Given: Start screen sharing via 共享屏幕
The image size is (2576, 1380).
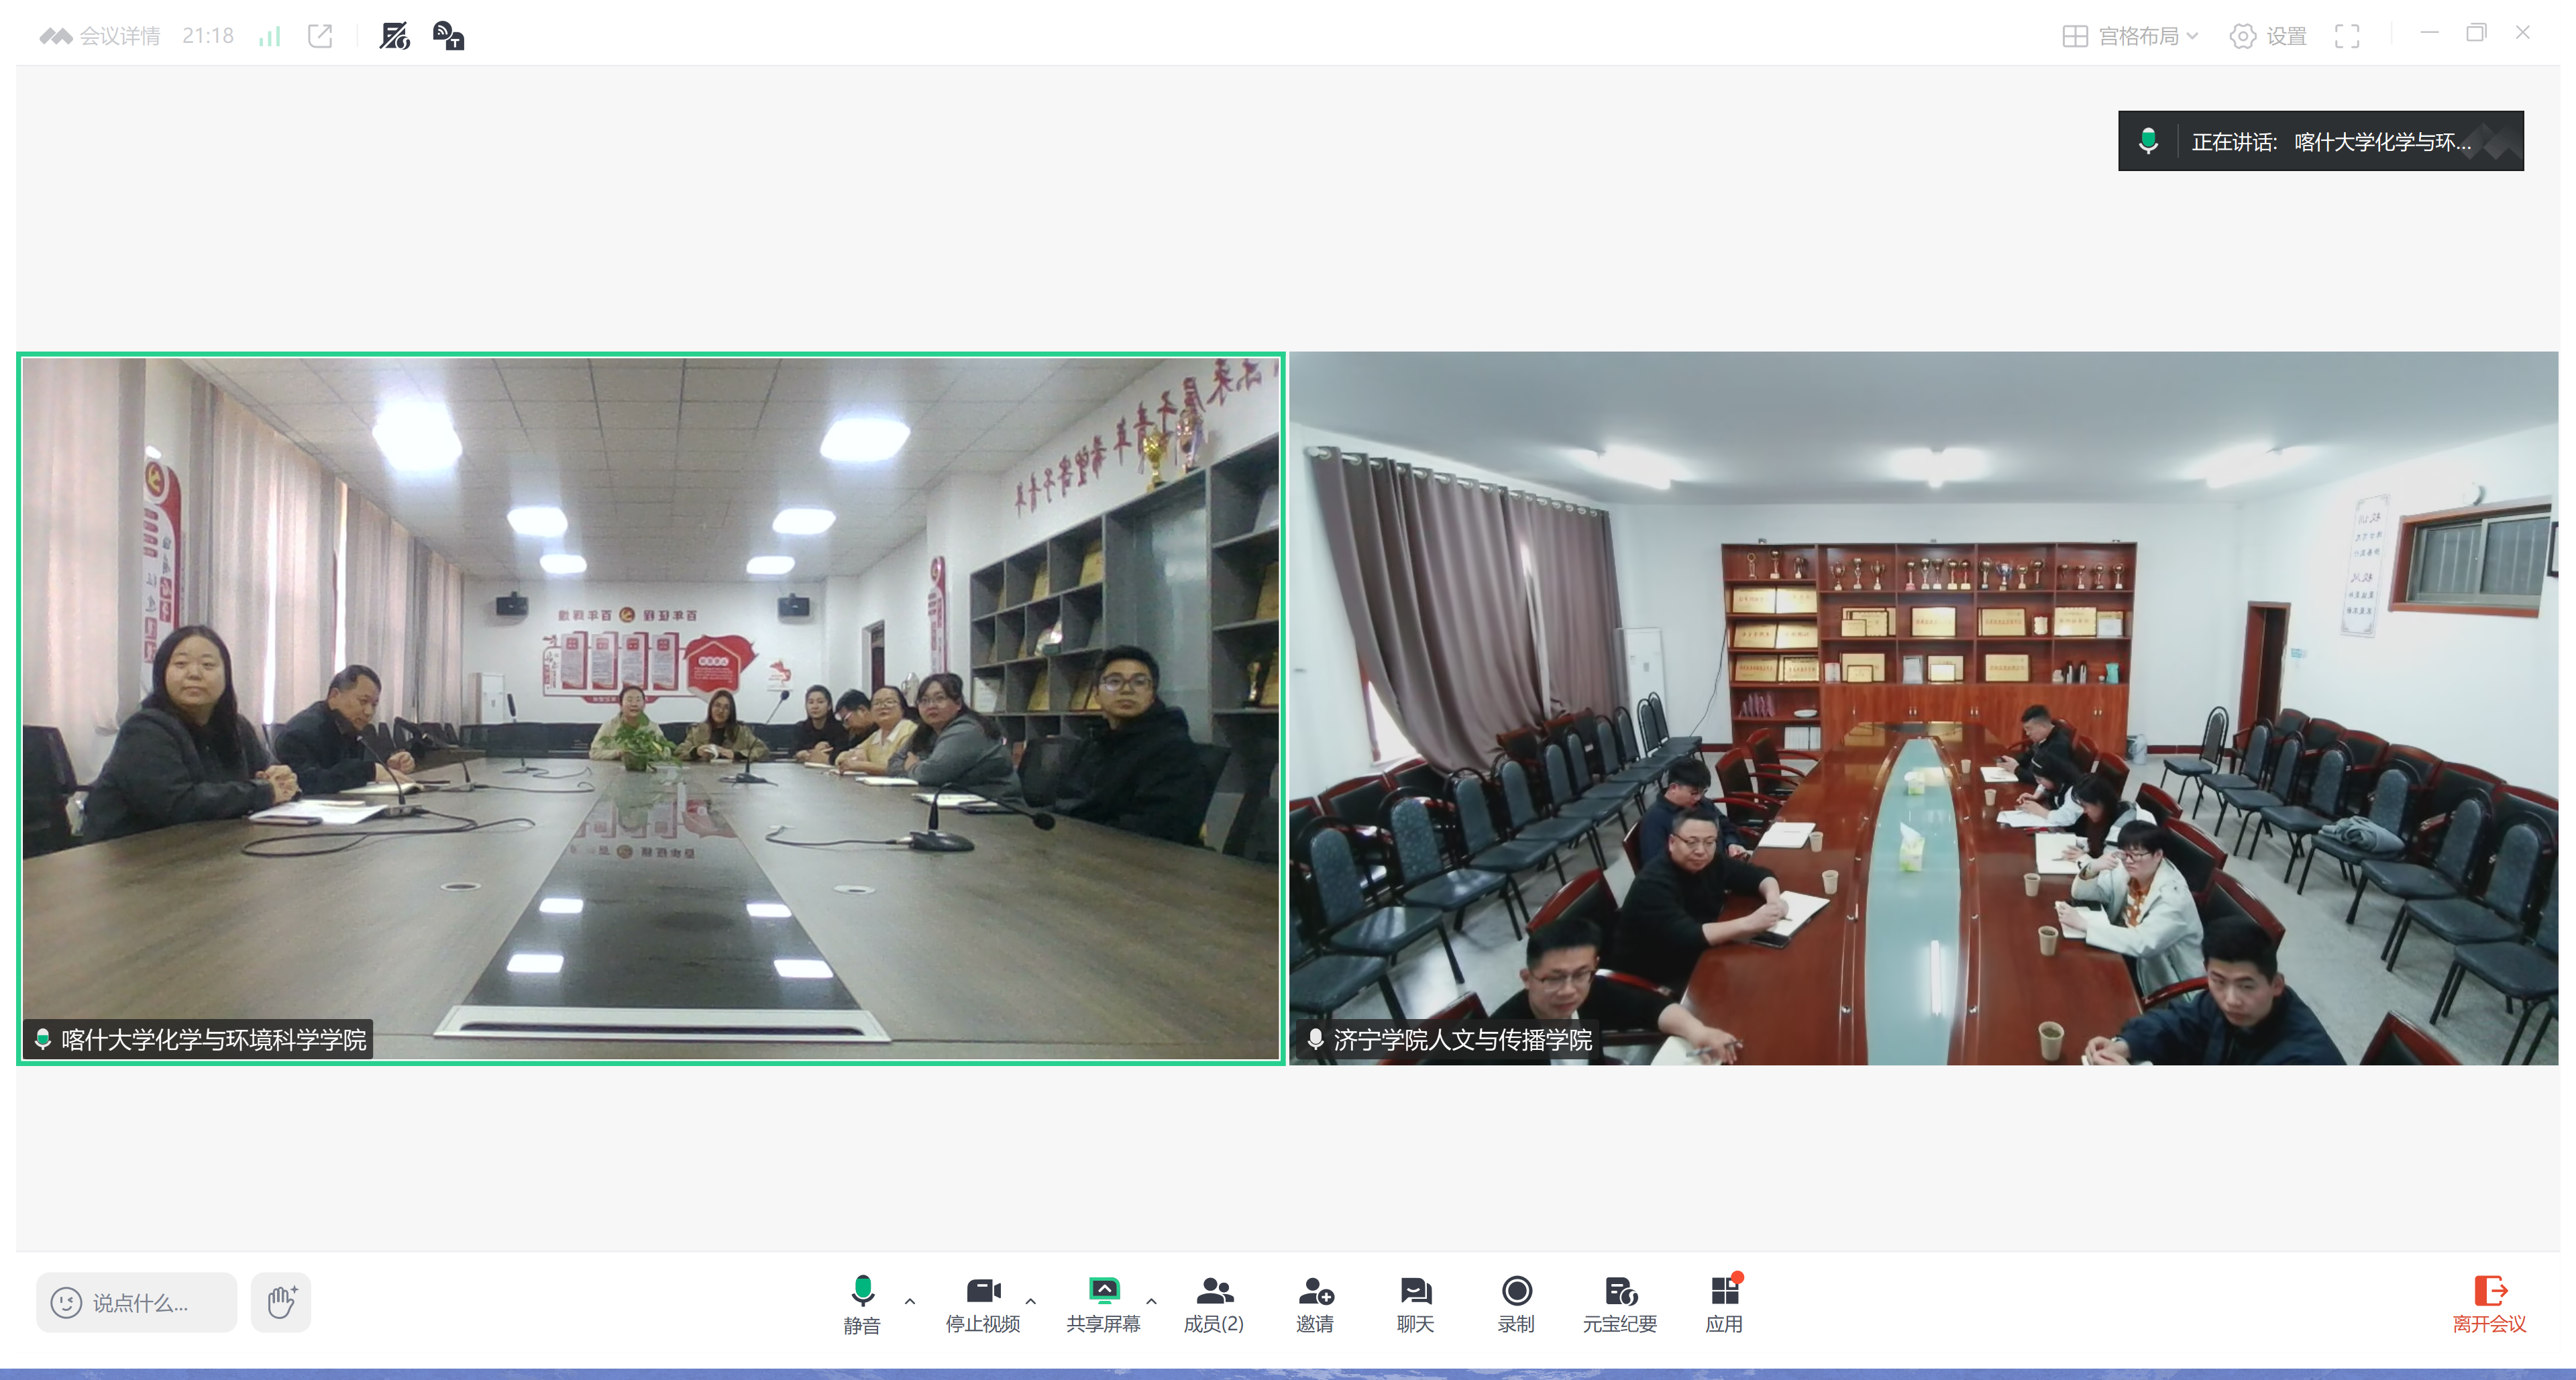Looking at the screenshot, I should (1103, 1303).
